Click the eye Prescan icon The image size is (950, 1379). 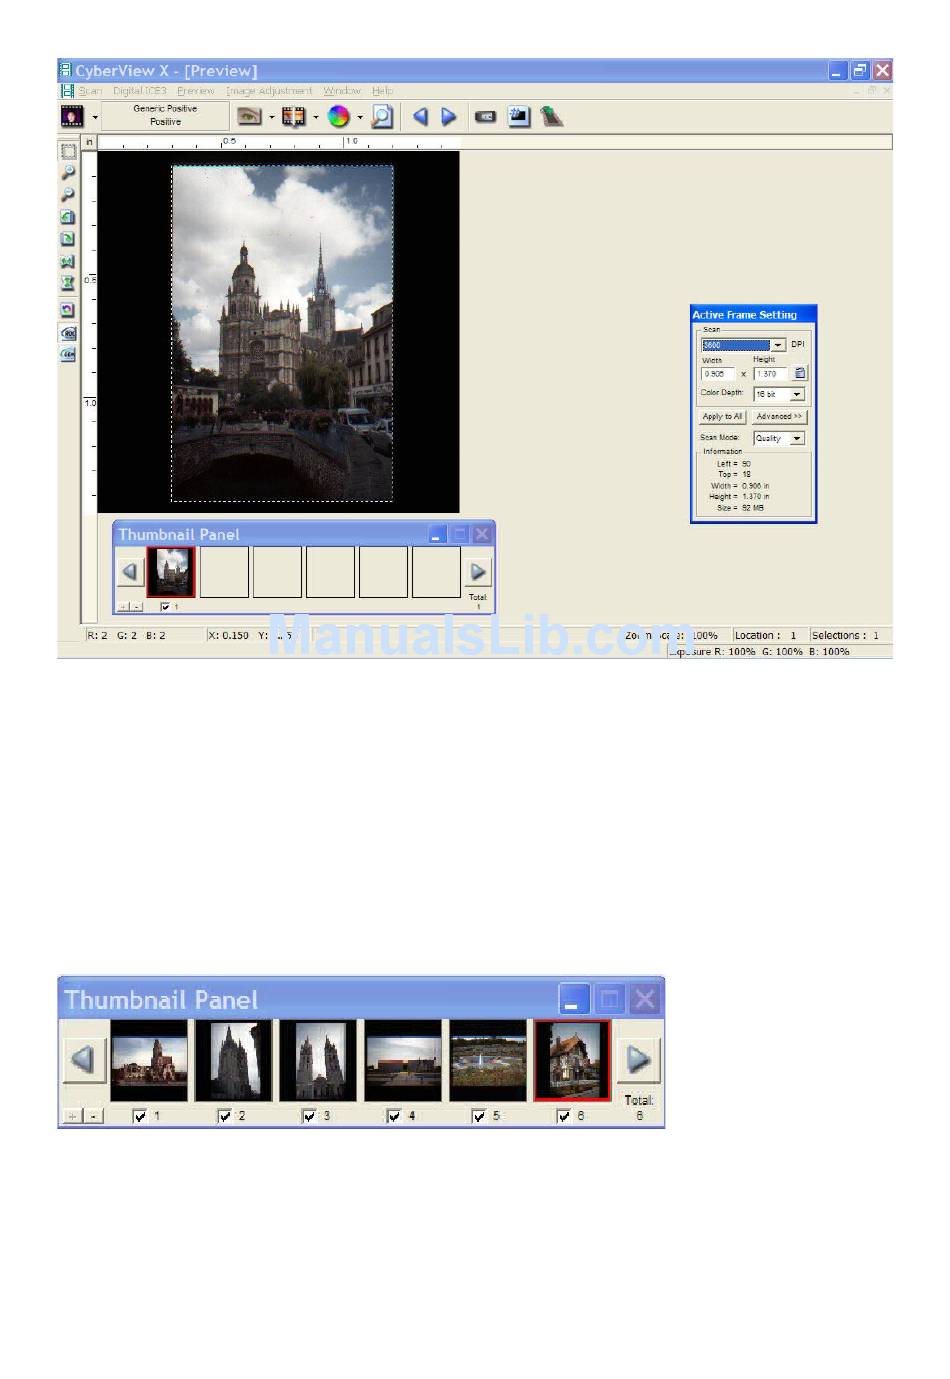(x=249, y=116)
